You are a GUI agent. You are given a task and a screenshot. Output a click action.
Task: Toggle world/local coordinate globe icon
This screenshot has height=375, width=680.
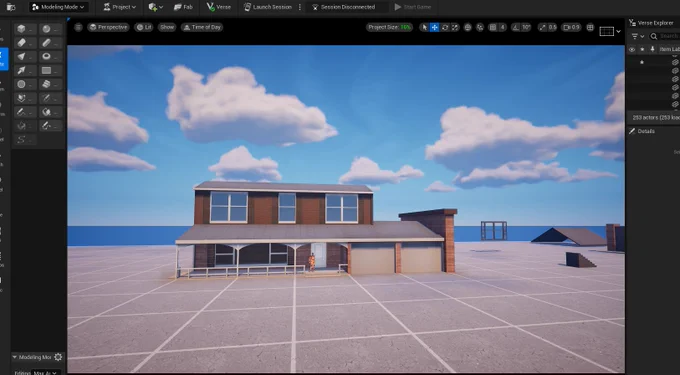(468, 27)
